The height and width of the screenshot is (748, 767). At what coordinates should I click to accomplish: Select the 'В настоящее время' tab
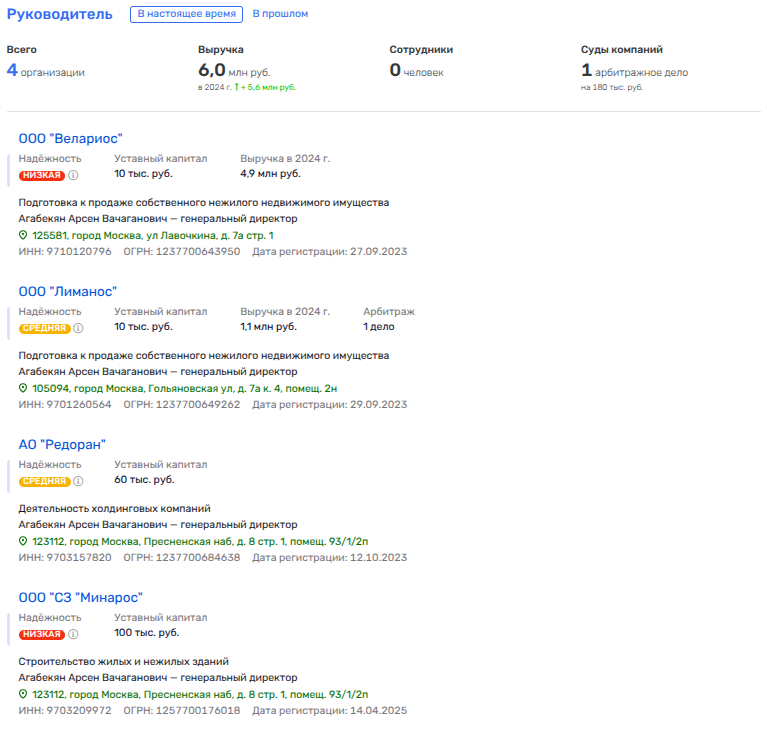(187, 14)
